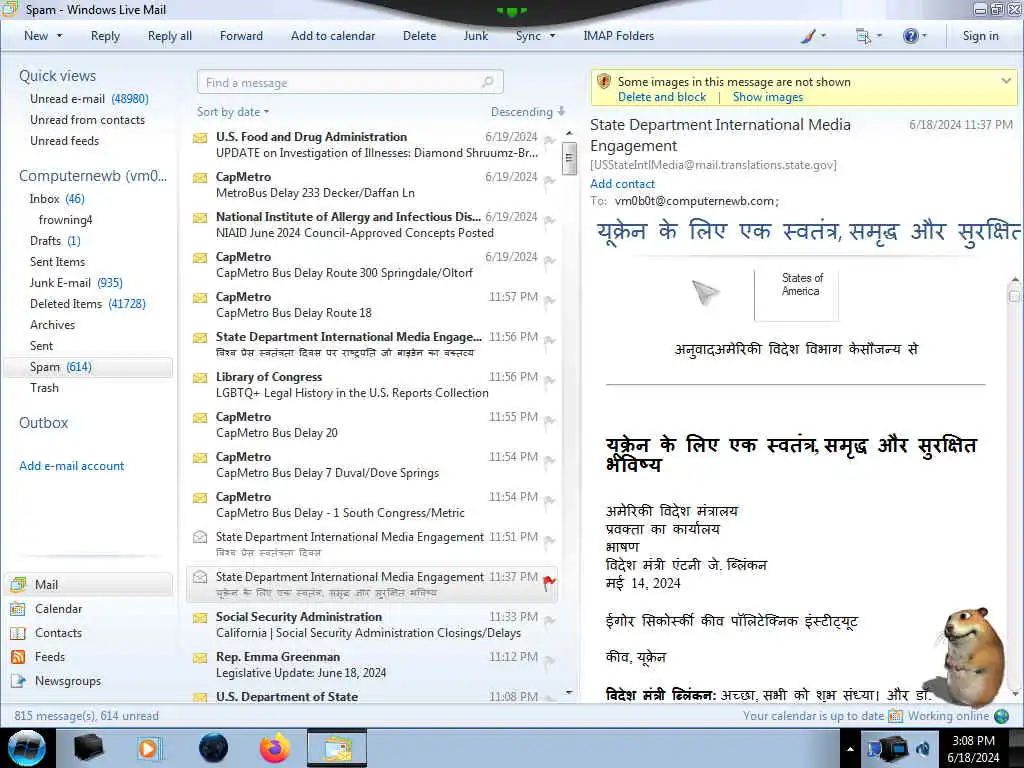Toggle flag on Rep. Emma Greenman message
Screen dimensions: 1024x768
pos(550,660)
